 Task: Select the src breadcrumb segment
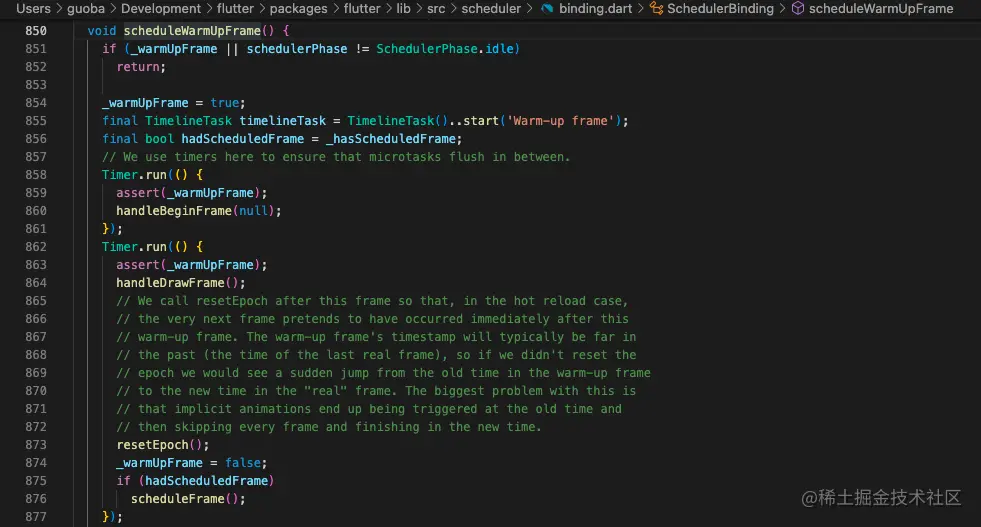[436, 9]
